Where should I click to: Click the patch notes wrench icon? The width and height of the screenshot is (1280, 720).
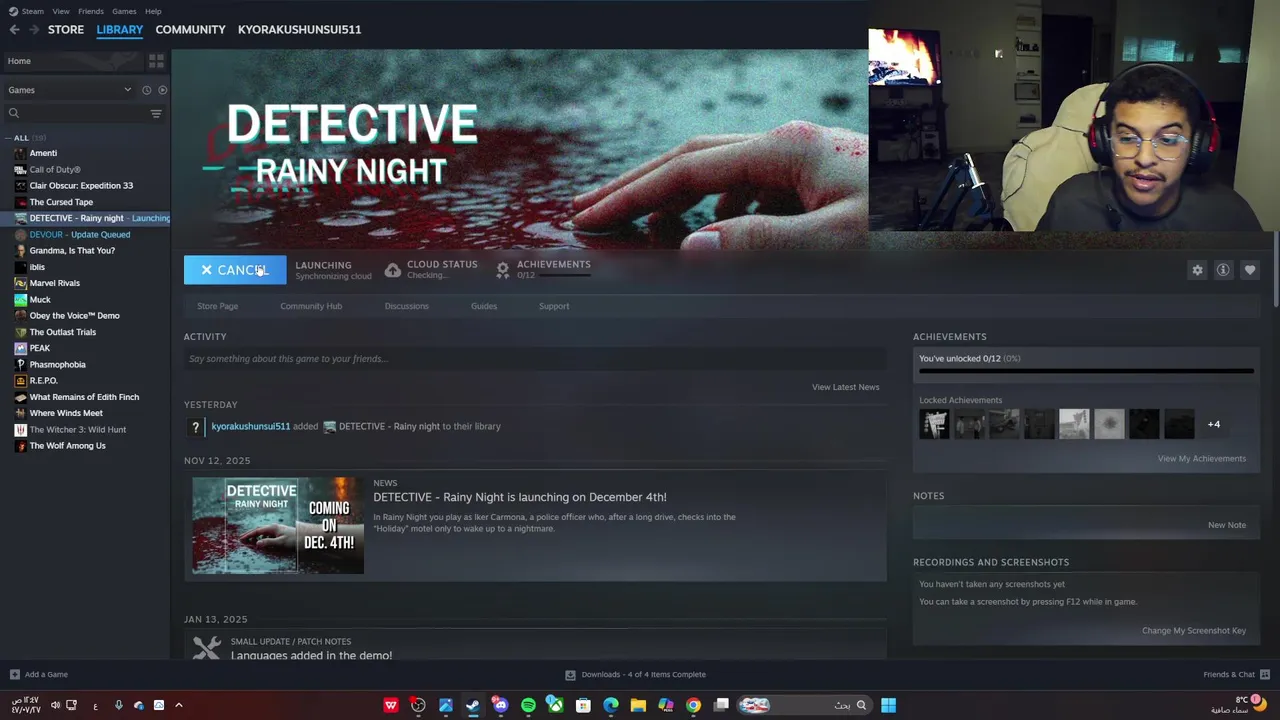coord(207,648)
